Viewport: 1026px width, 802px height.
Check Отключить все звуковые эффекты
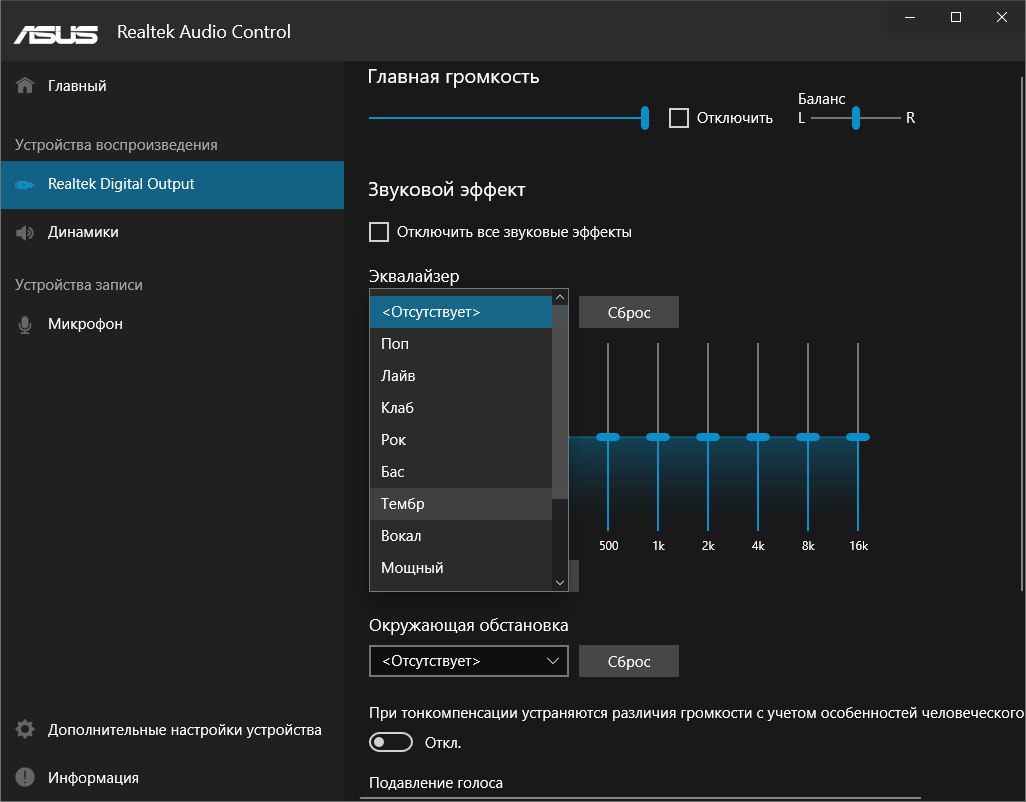(x=379, y=231)
